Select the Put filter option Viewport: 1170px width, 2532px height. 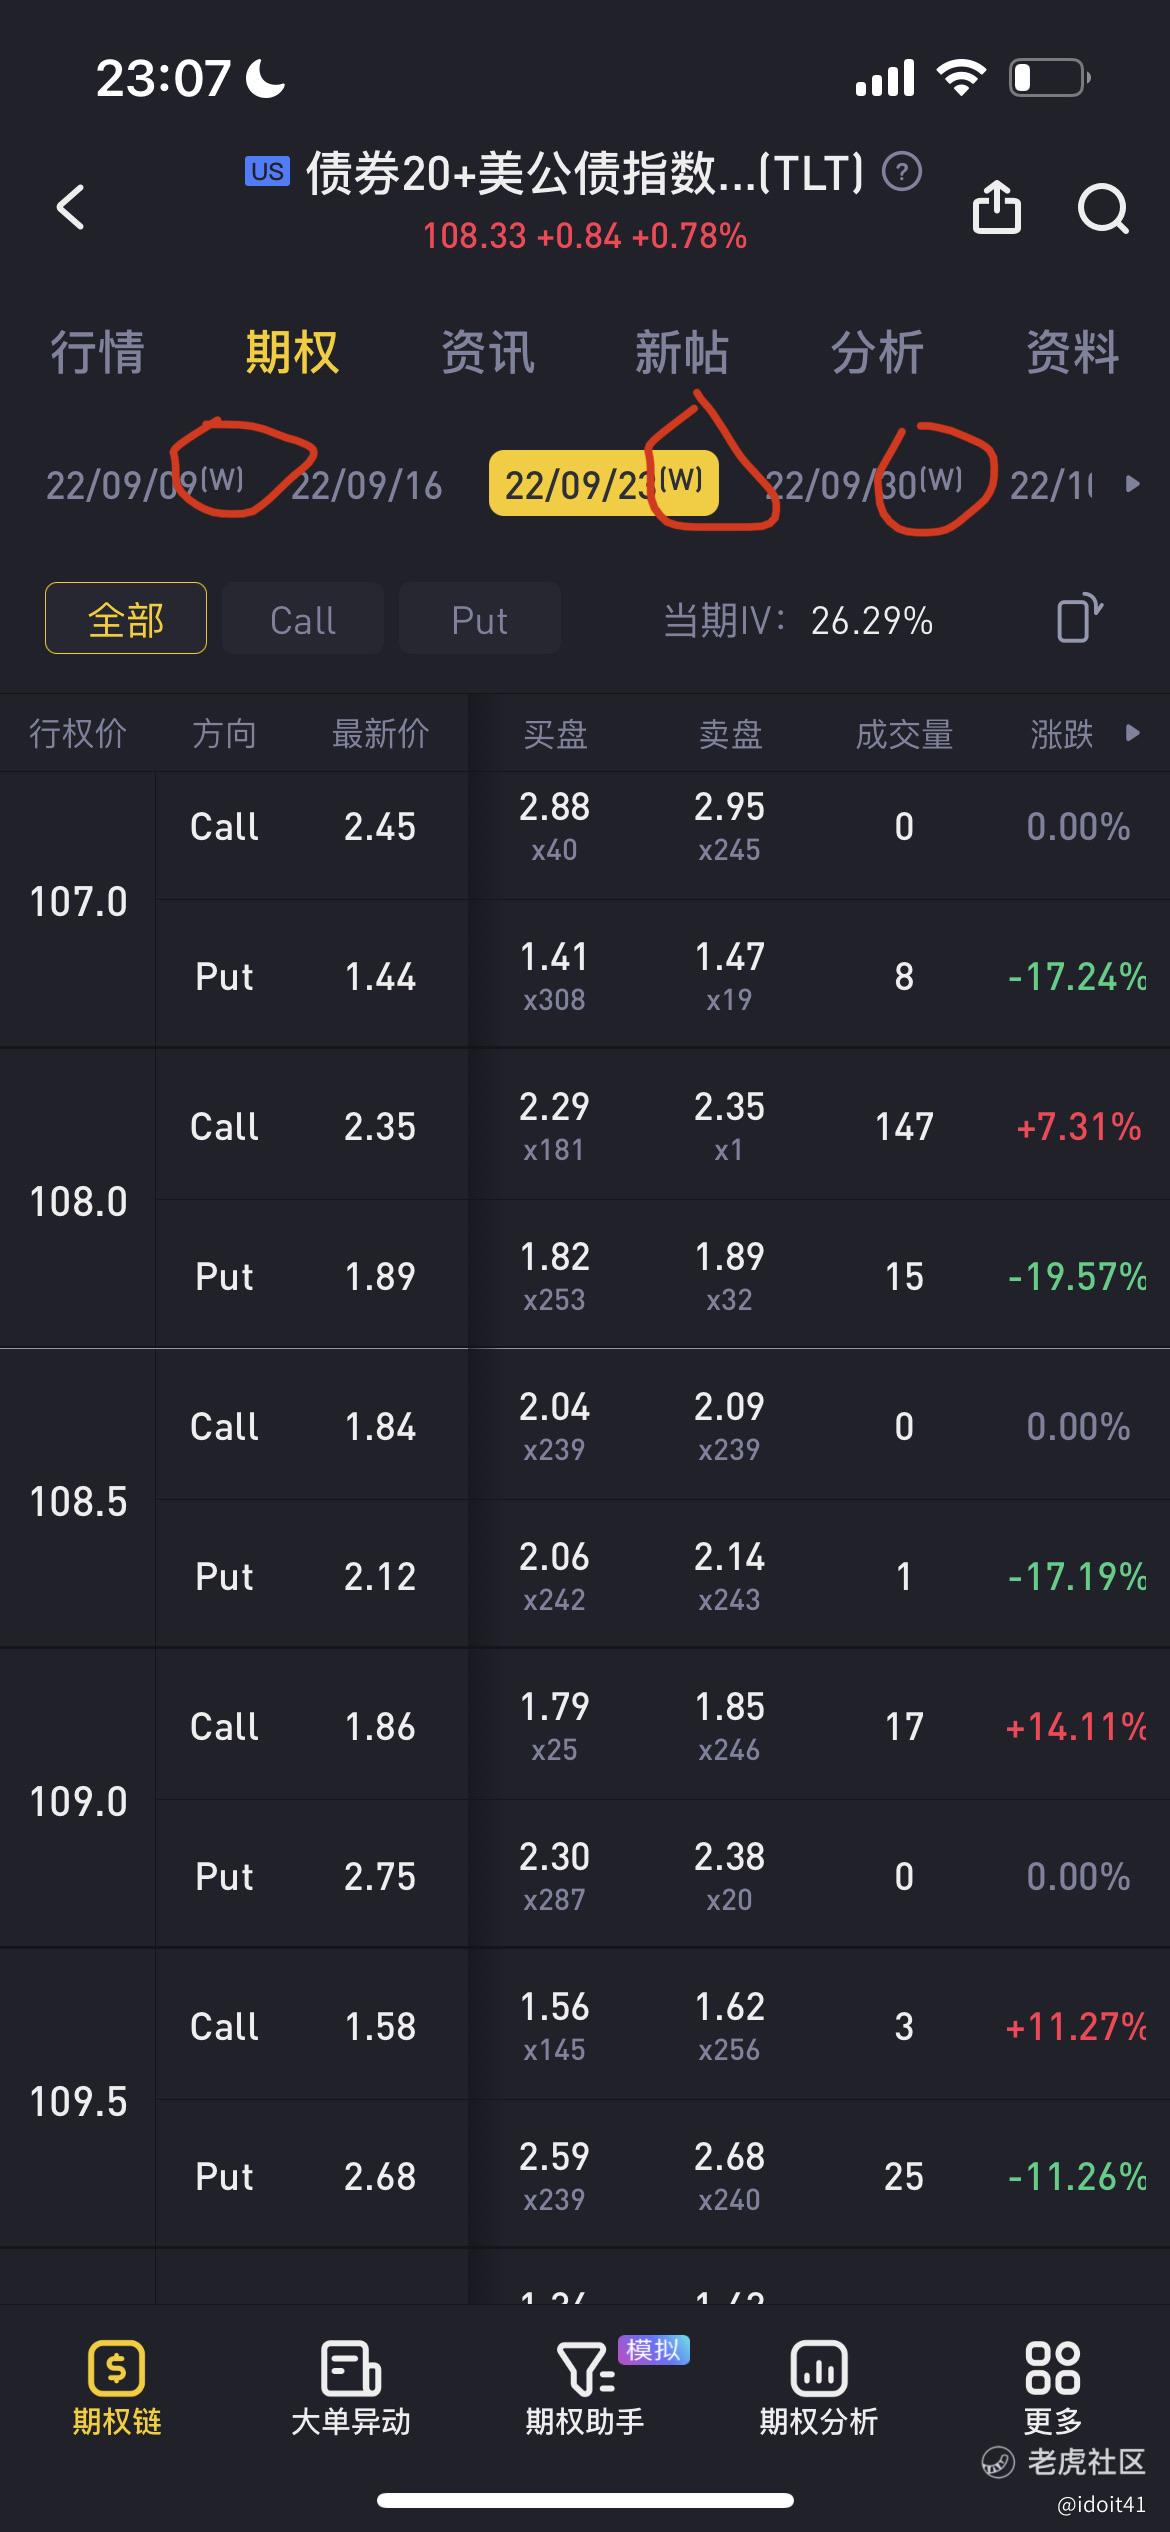480,619
